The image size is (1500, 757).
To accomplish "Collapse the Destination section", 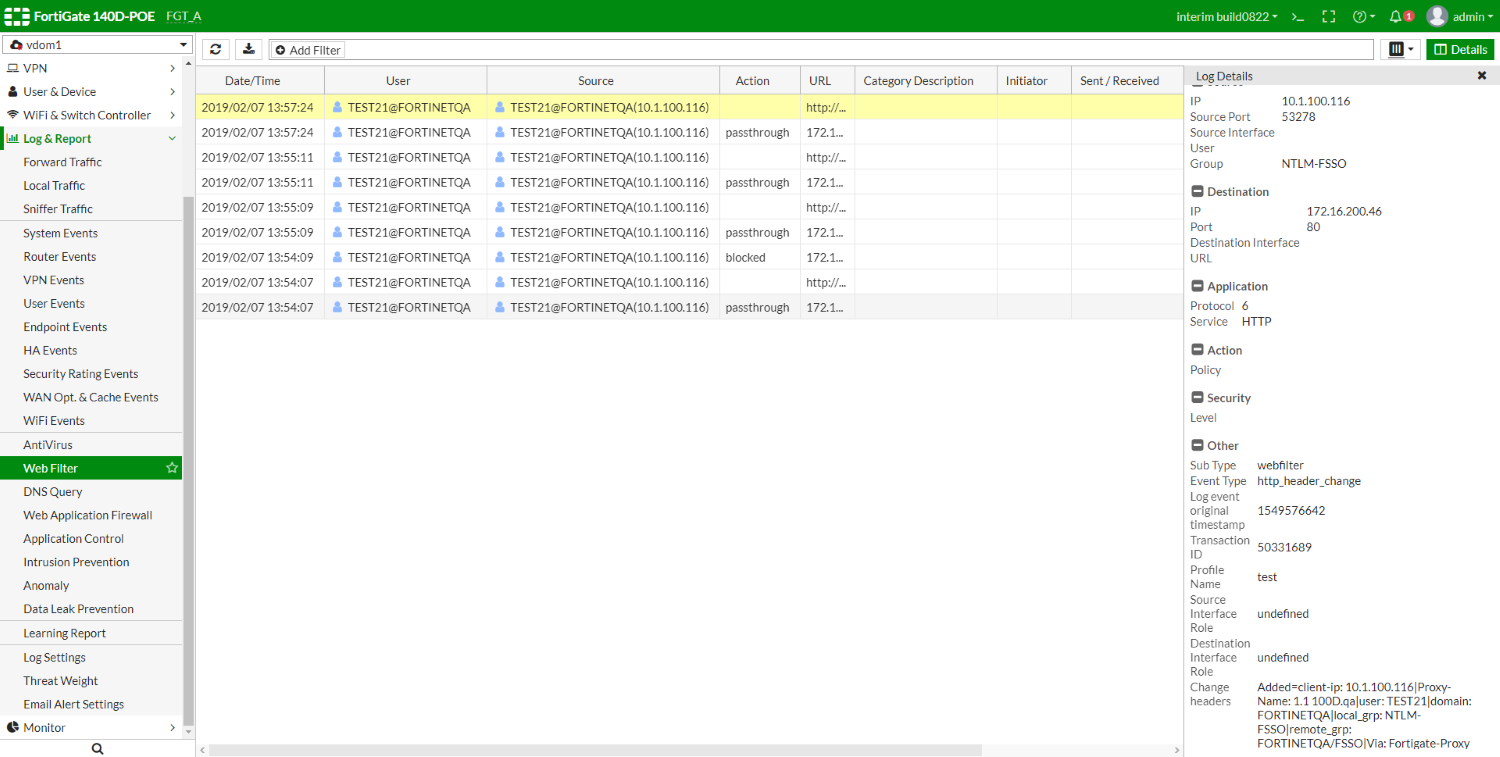I will pyautogui.click(x=1197, y=192).
